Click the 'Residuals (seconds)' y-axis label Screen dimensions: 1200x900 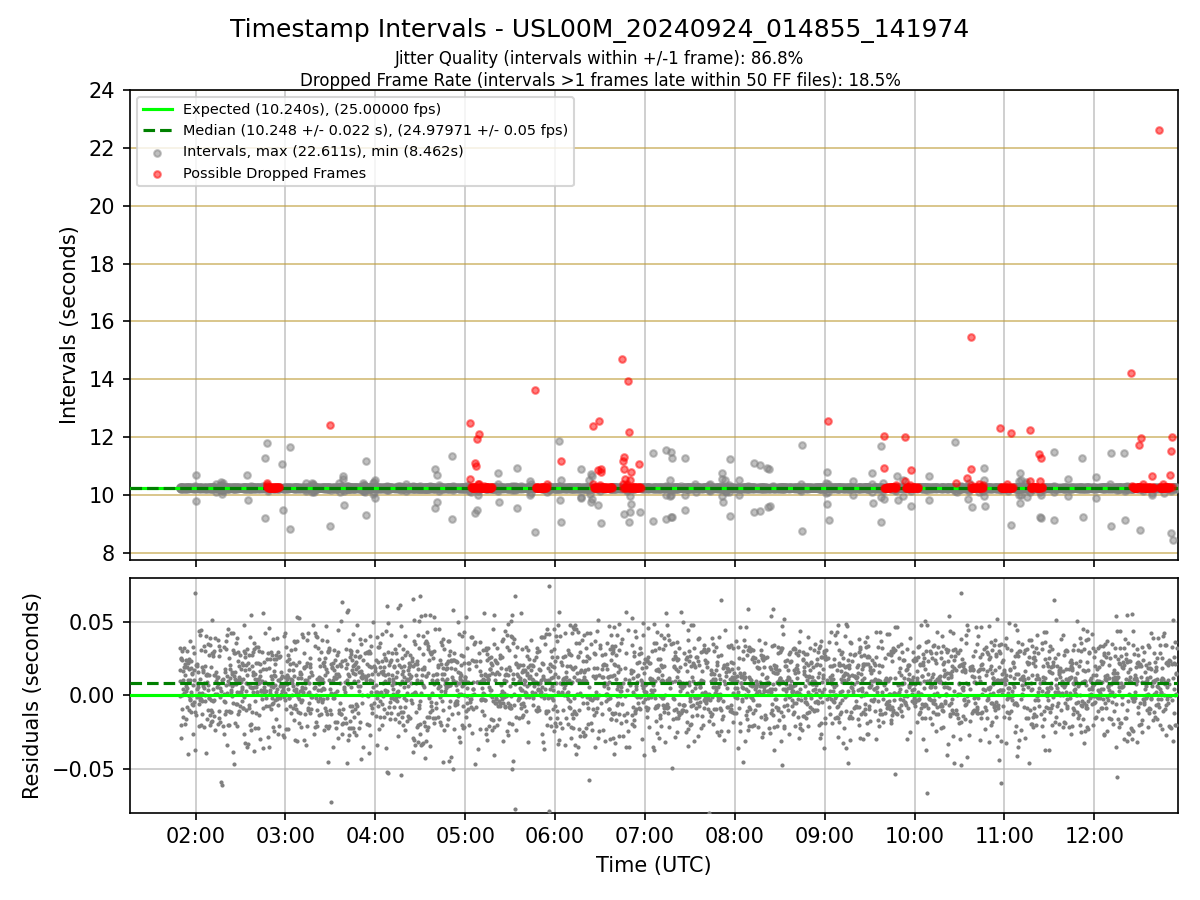[x=32, y=696]
